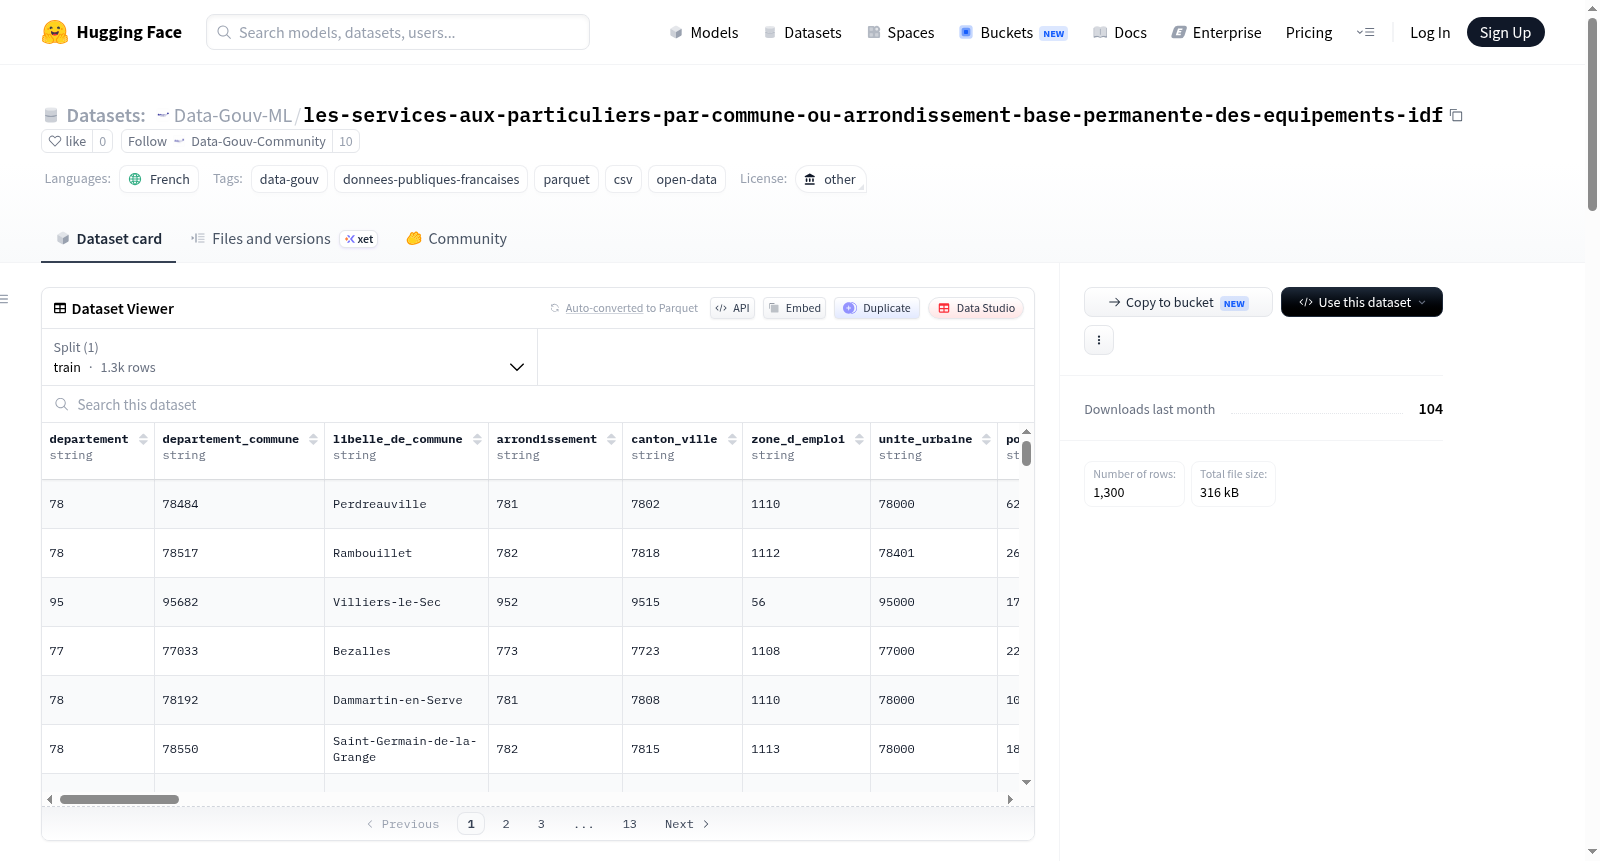Switch to Dataset card tab
This screenshot has height=861, width=1600.
click(x=108, y=239)
